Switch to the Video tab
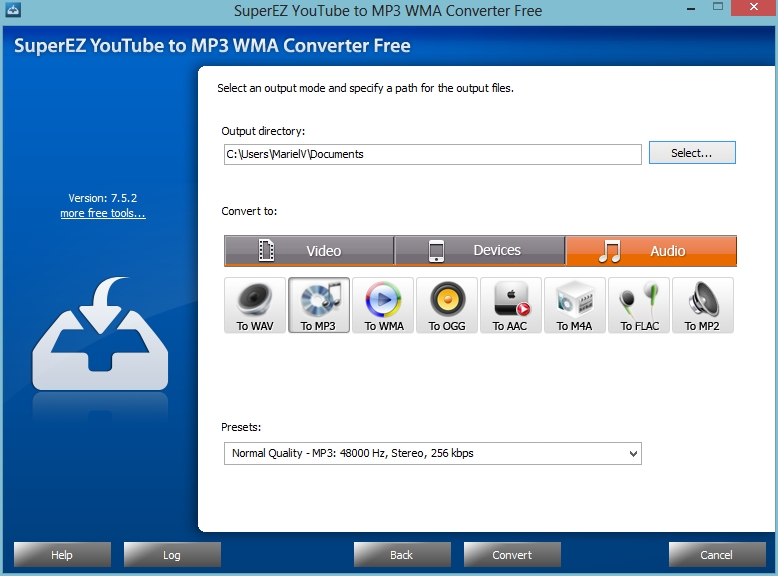 (309, 251)
